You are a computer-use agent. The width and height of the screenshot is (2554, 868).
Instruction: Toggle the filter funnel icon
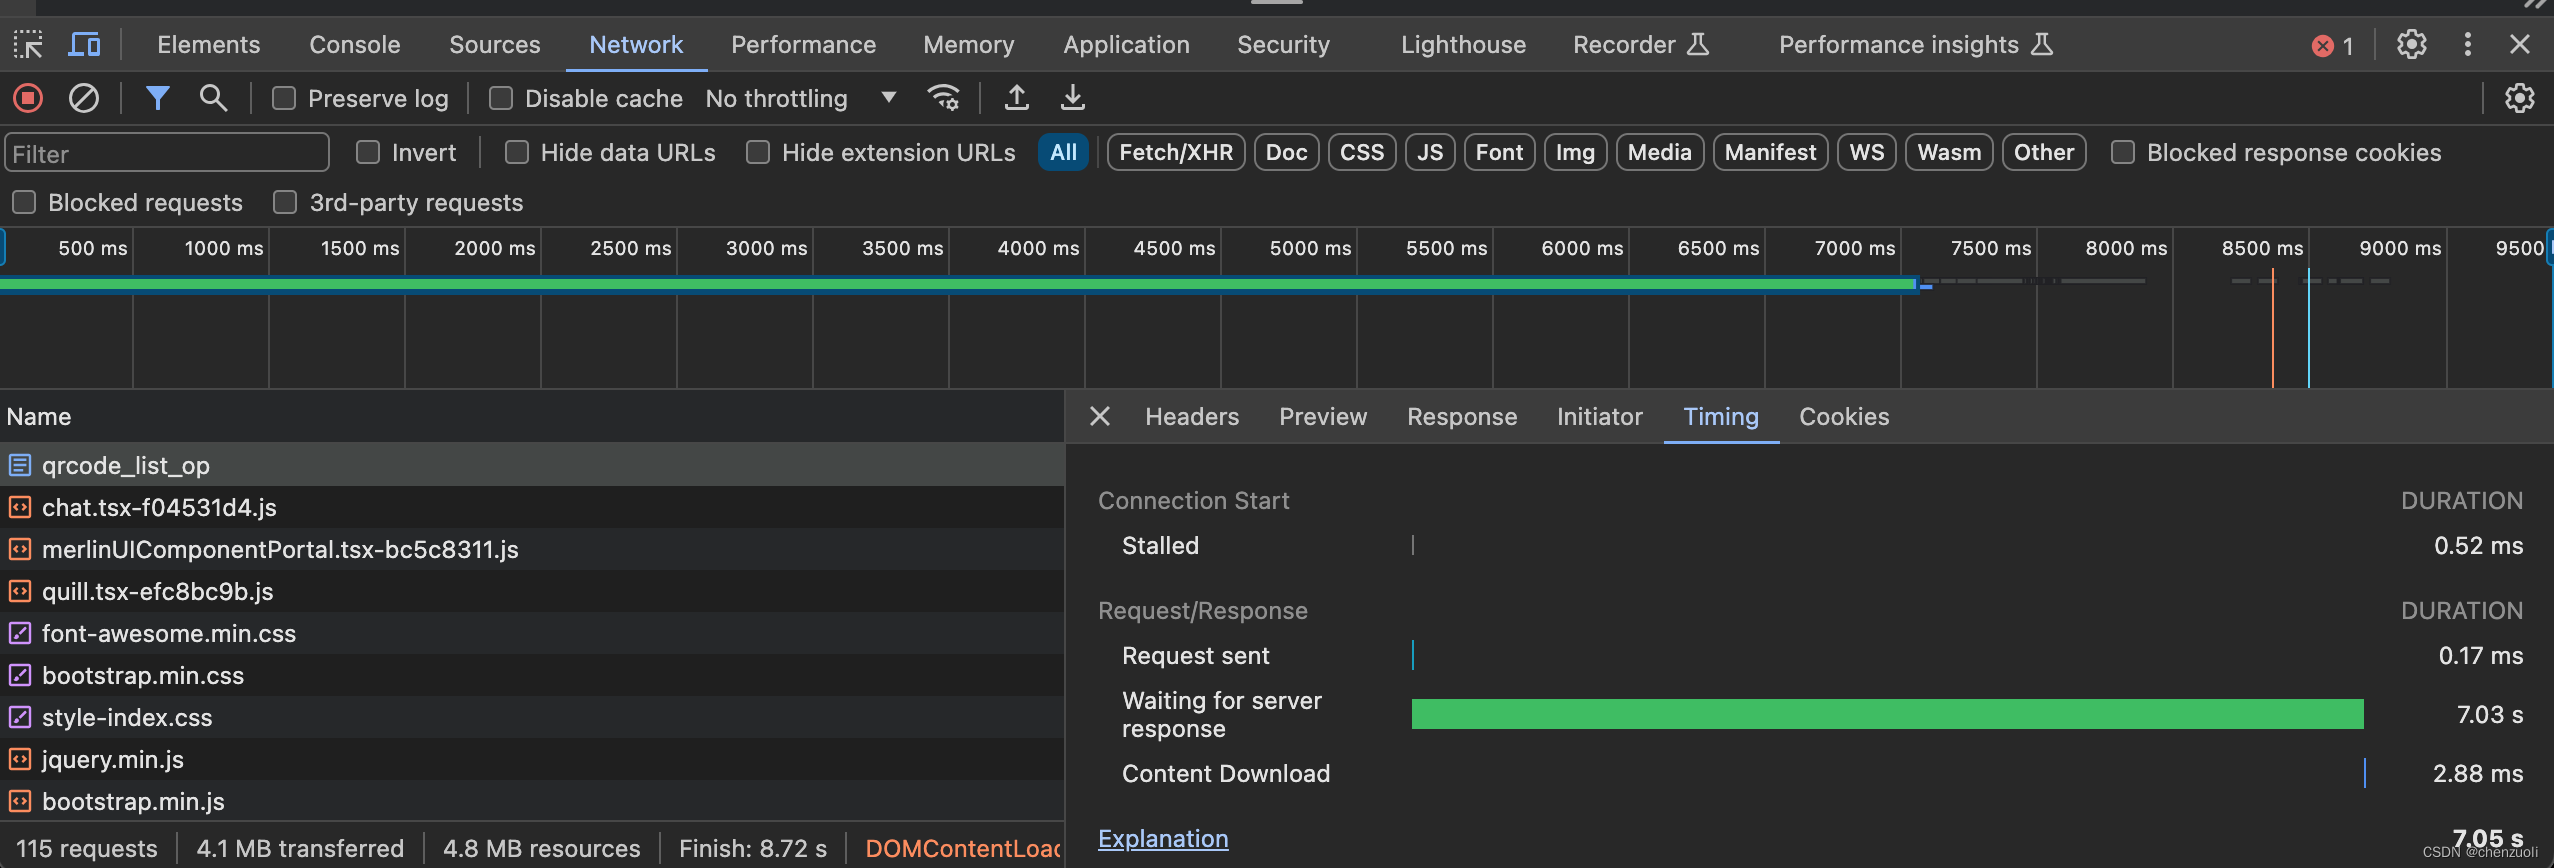tap(157, 98)
